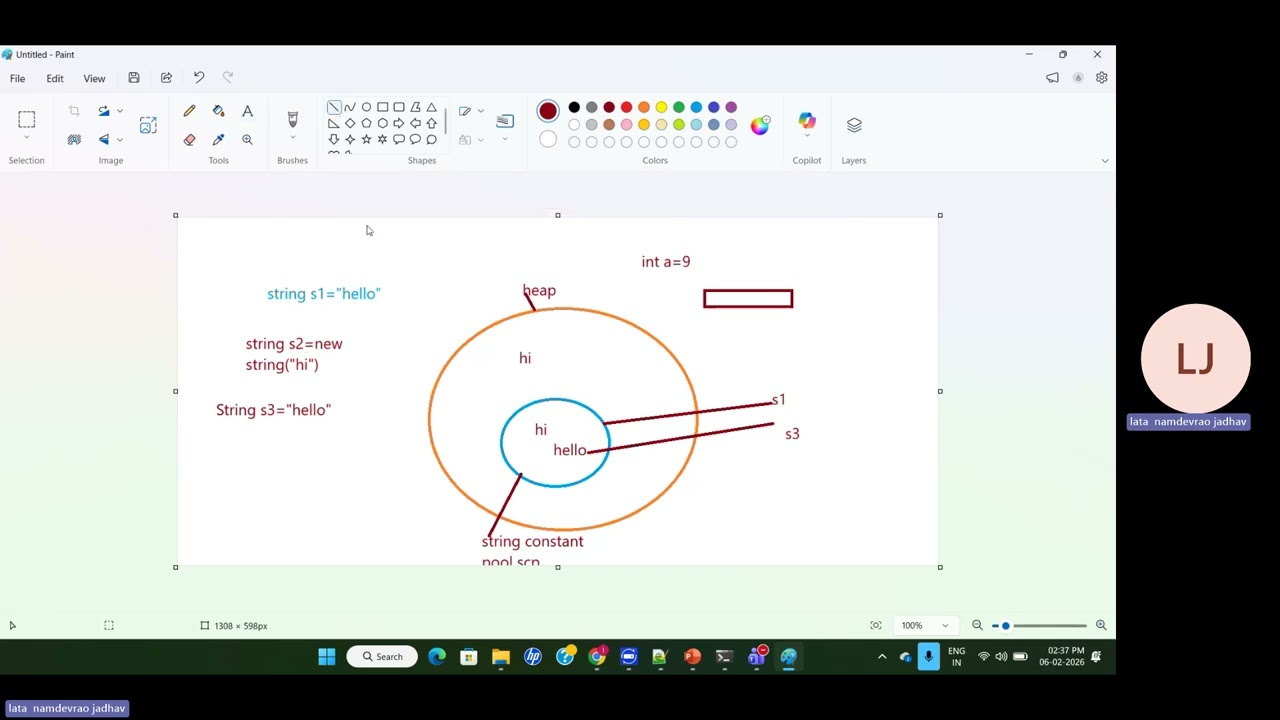Expand the Selection options dropdown
This screenshot has height=720, width=1280.
[27, 138]
